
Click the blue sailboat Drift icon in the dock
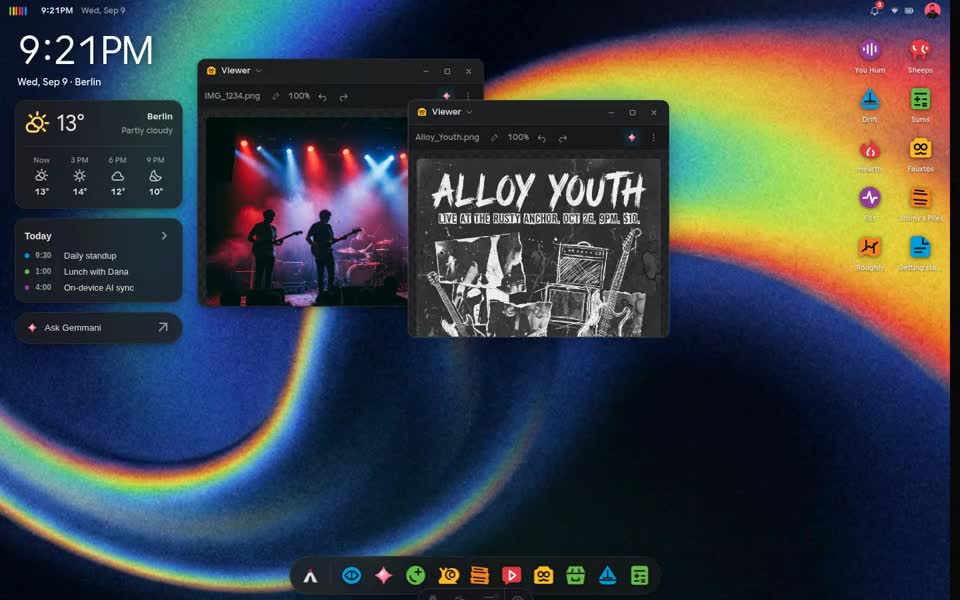[x=607, y=576]
